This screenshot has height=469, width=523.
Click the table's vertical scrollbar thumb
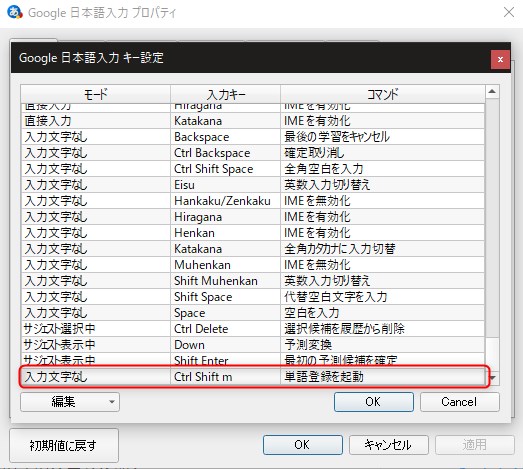click(x=492, y=354)
